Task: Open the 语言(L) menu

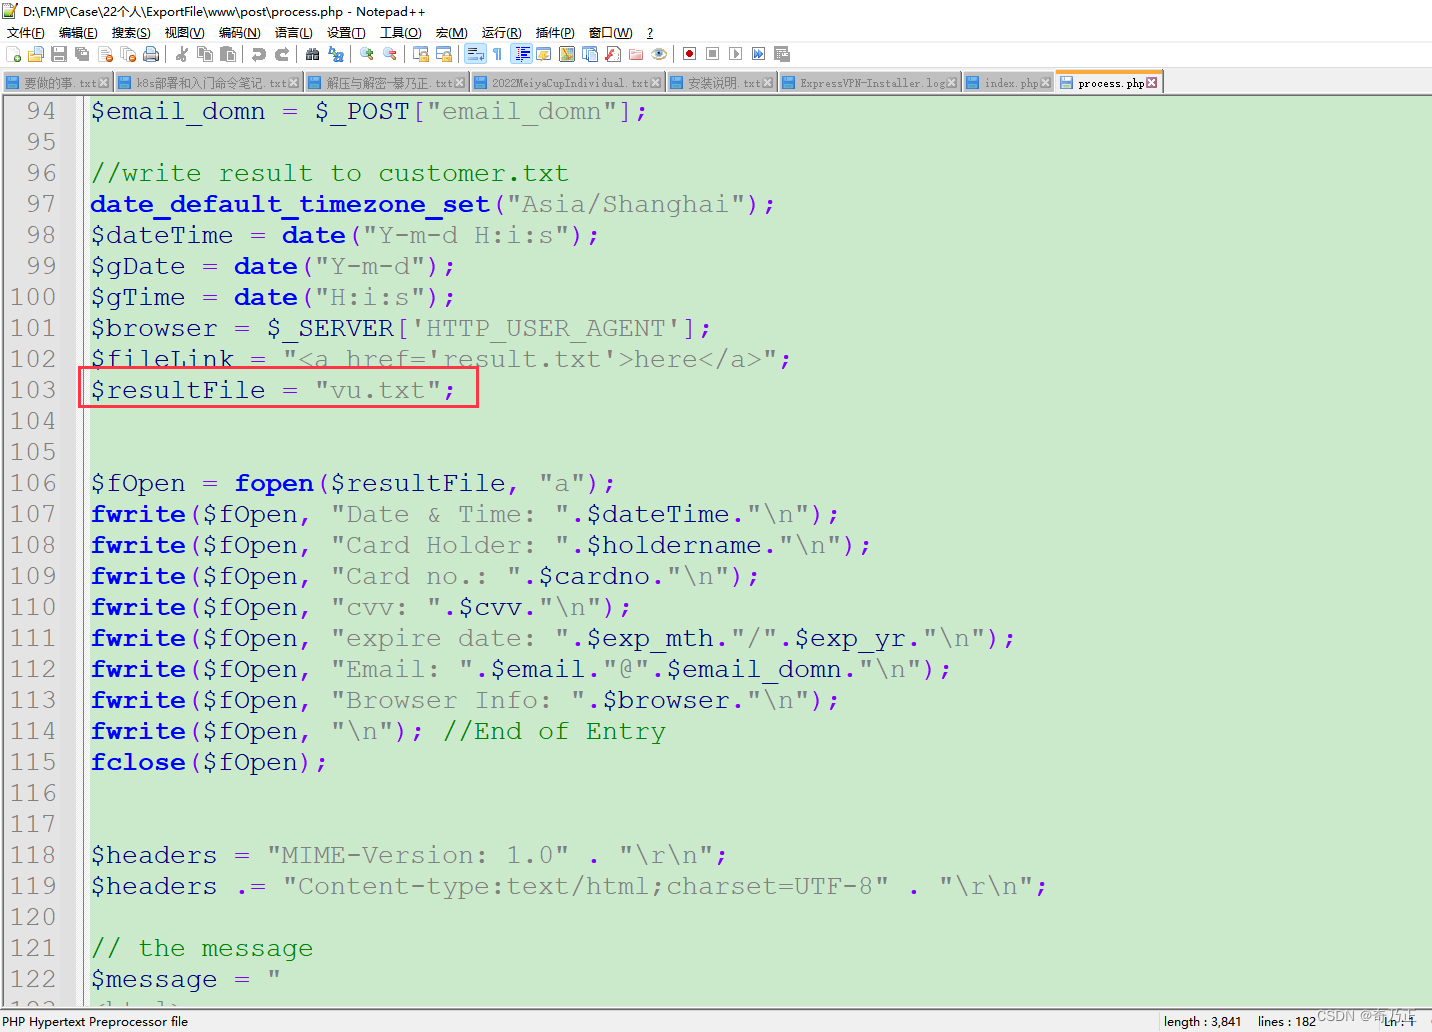Action: click(293, 33)
